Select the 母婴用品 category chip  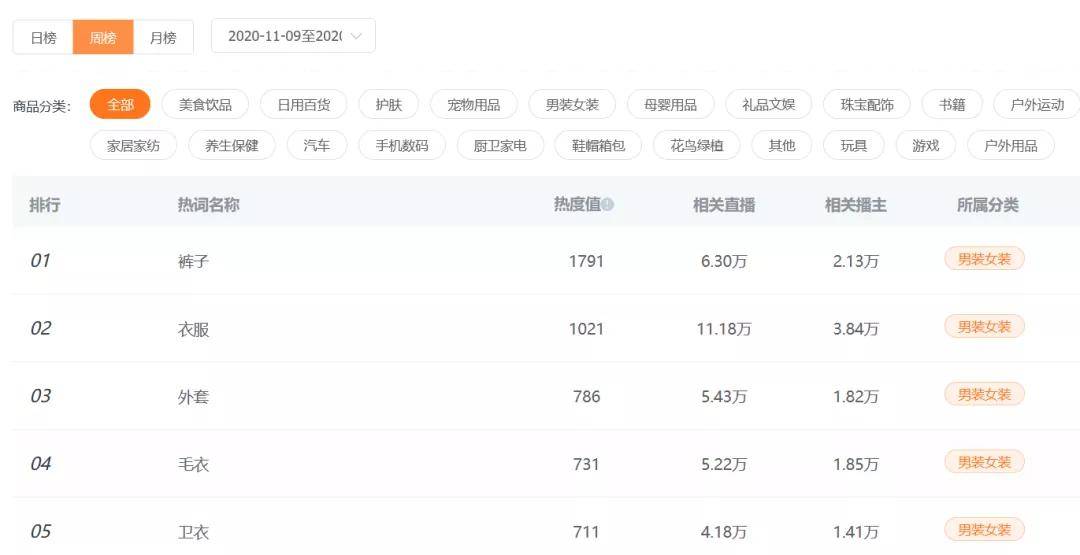[670, 104]
